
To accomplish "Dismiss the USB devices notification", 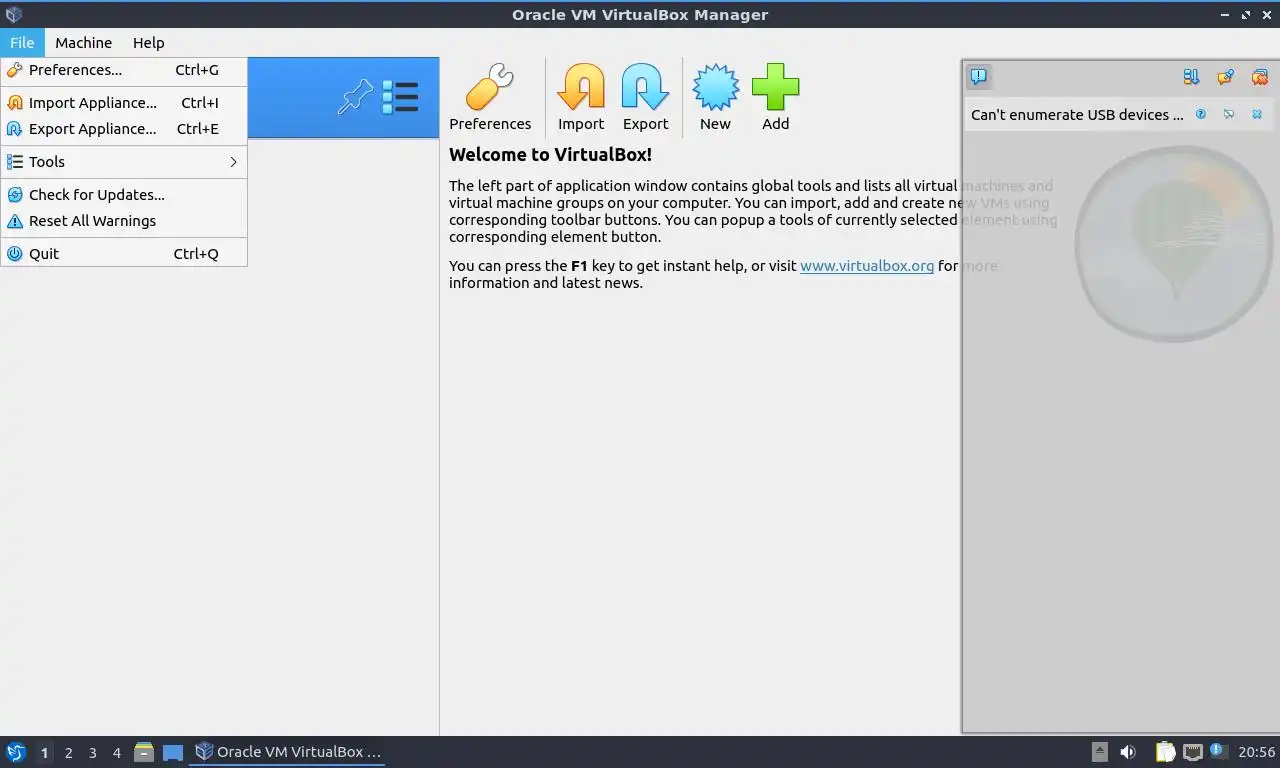I will tap(1257, 114).
